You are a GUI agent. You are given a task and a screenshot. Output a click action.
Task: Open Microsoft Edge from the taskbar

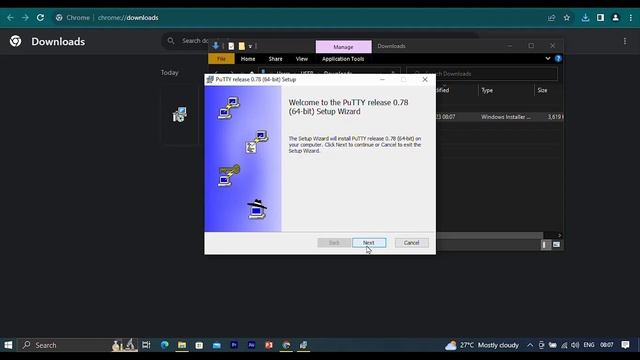click(x=164, y=345)
